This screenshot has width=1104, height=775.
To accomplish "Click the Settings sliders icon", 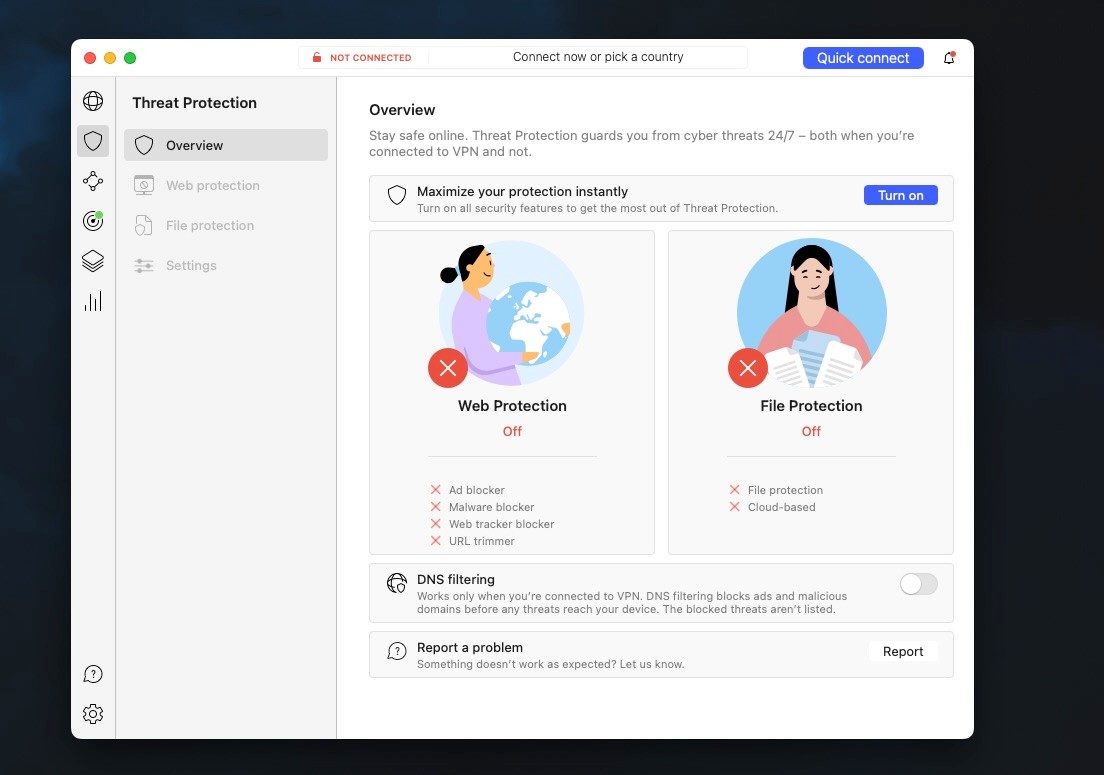I will coord(144,265).
